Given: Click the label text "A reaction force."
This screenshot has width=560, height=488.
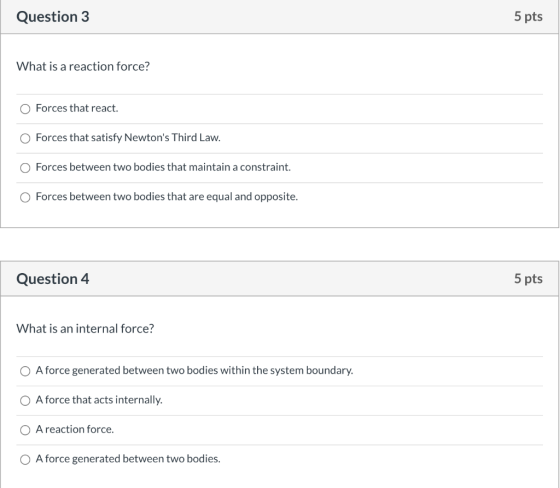Looking at the screenshot, I should coord(75,429).
